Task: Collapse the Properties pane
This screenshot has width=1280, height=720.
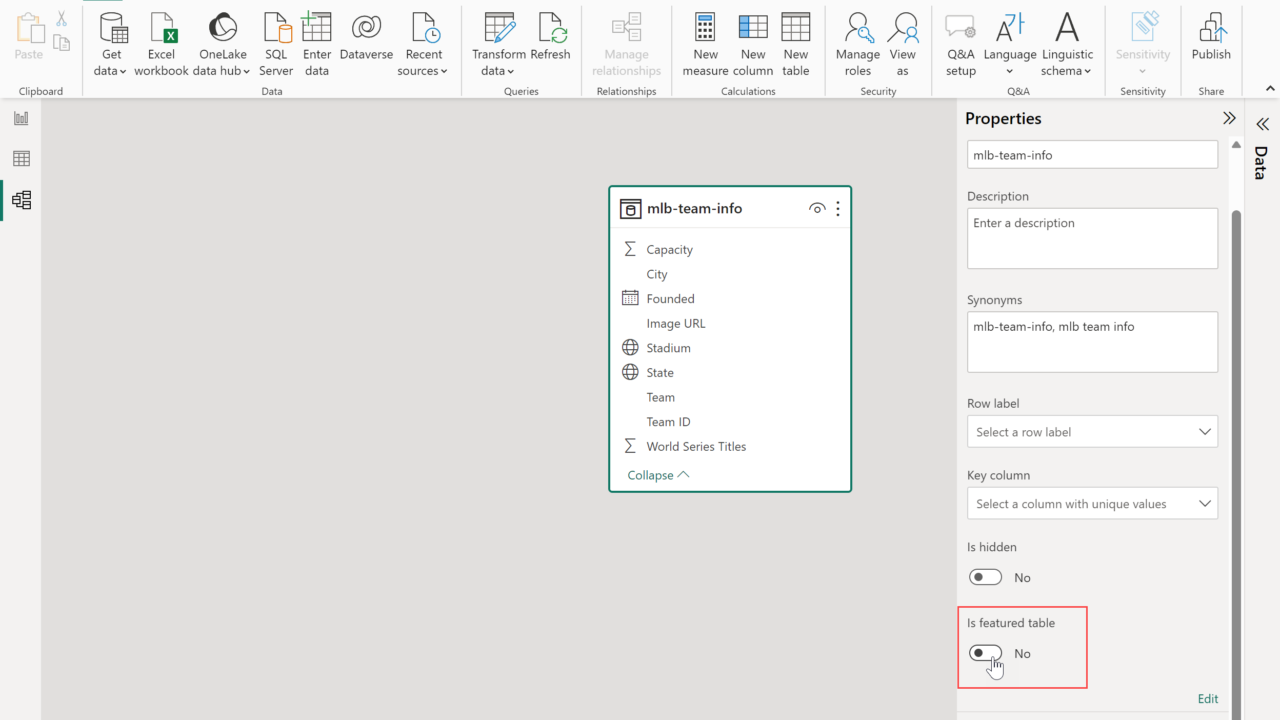Action: (x=1229, y=118)
